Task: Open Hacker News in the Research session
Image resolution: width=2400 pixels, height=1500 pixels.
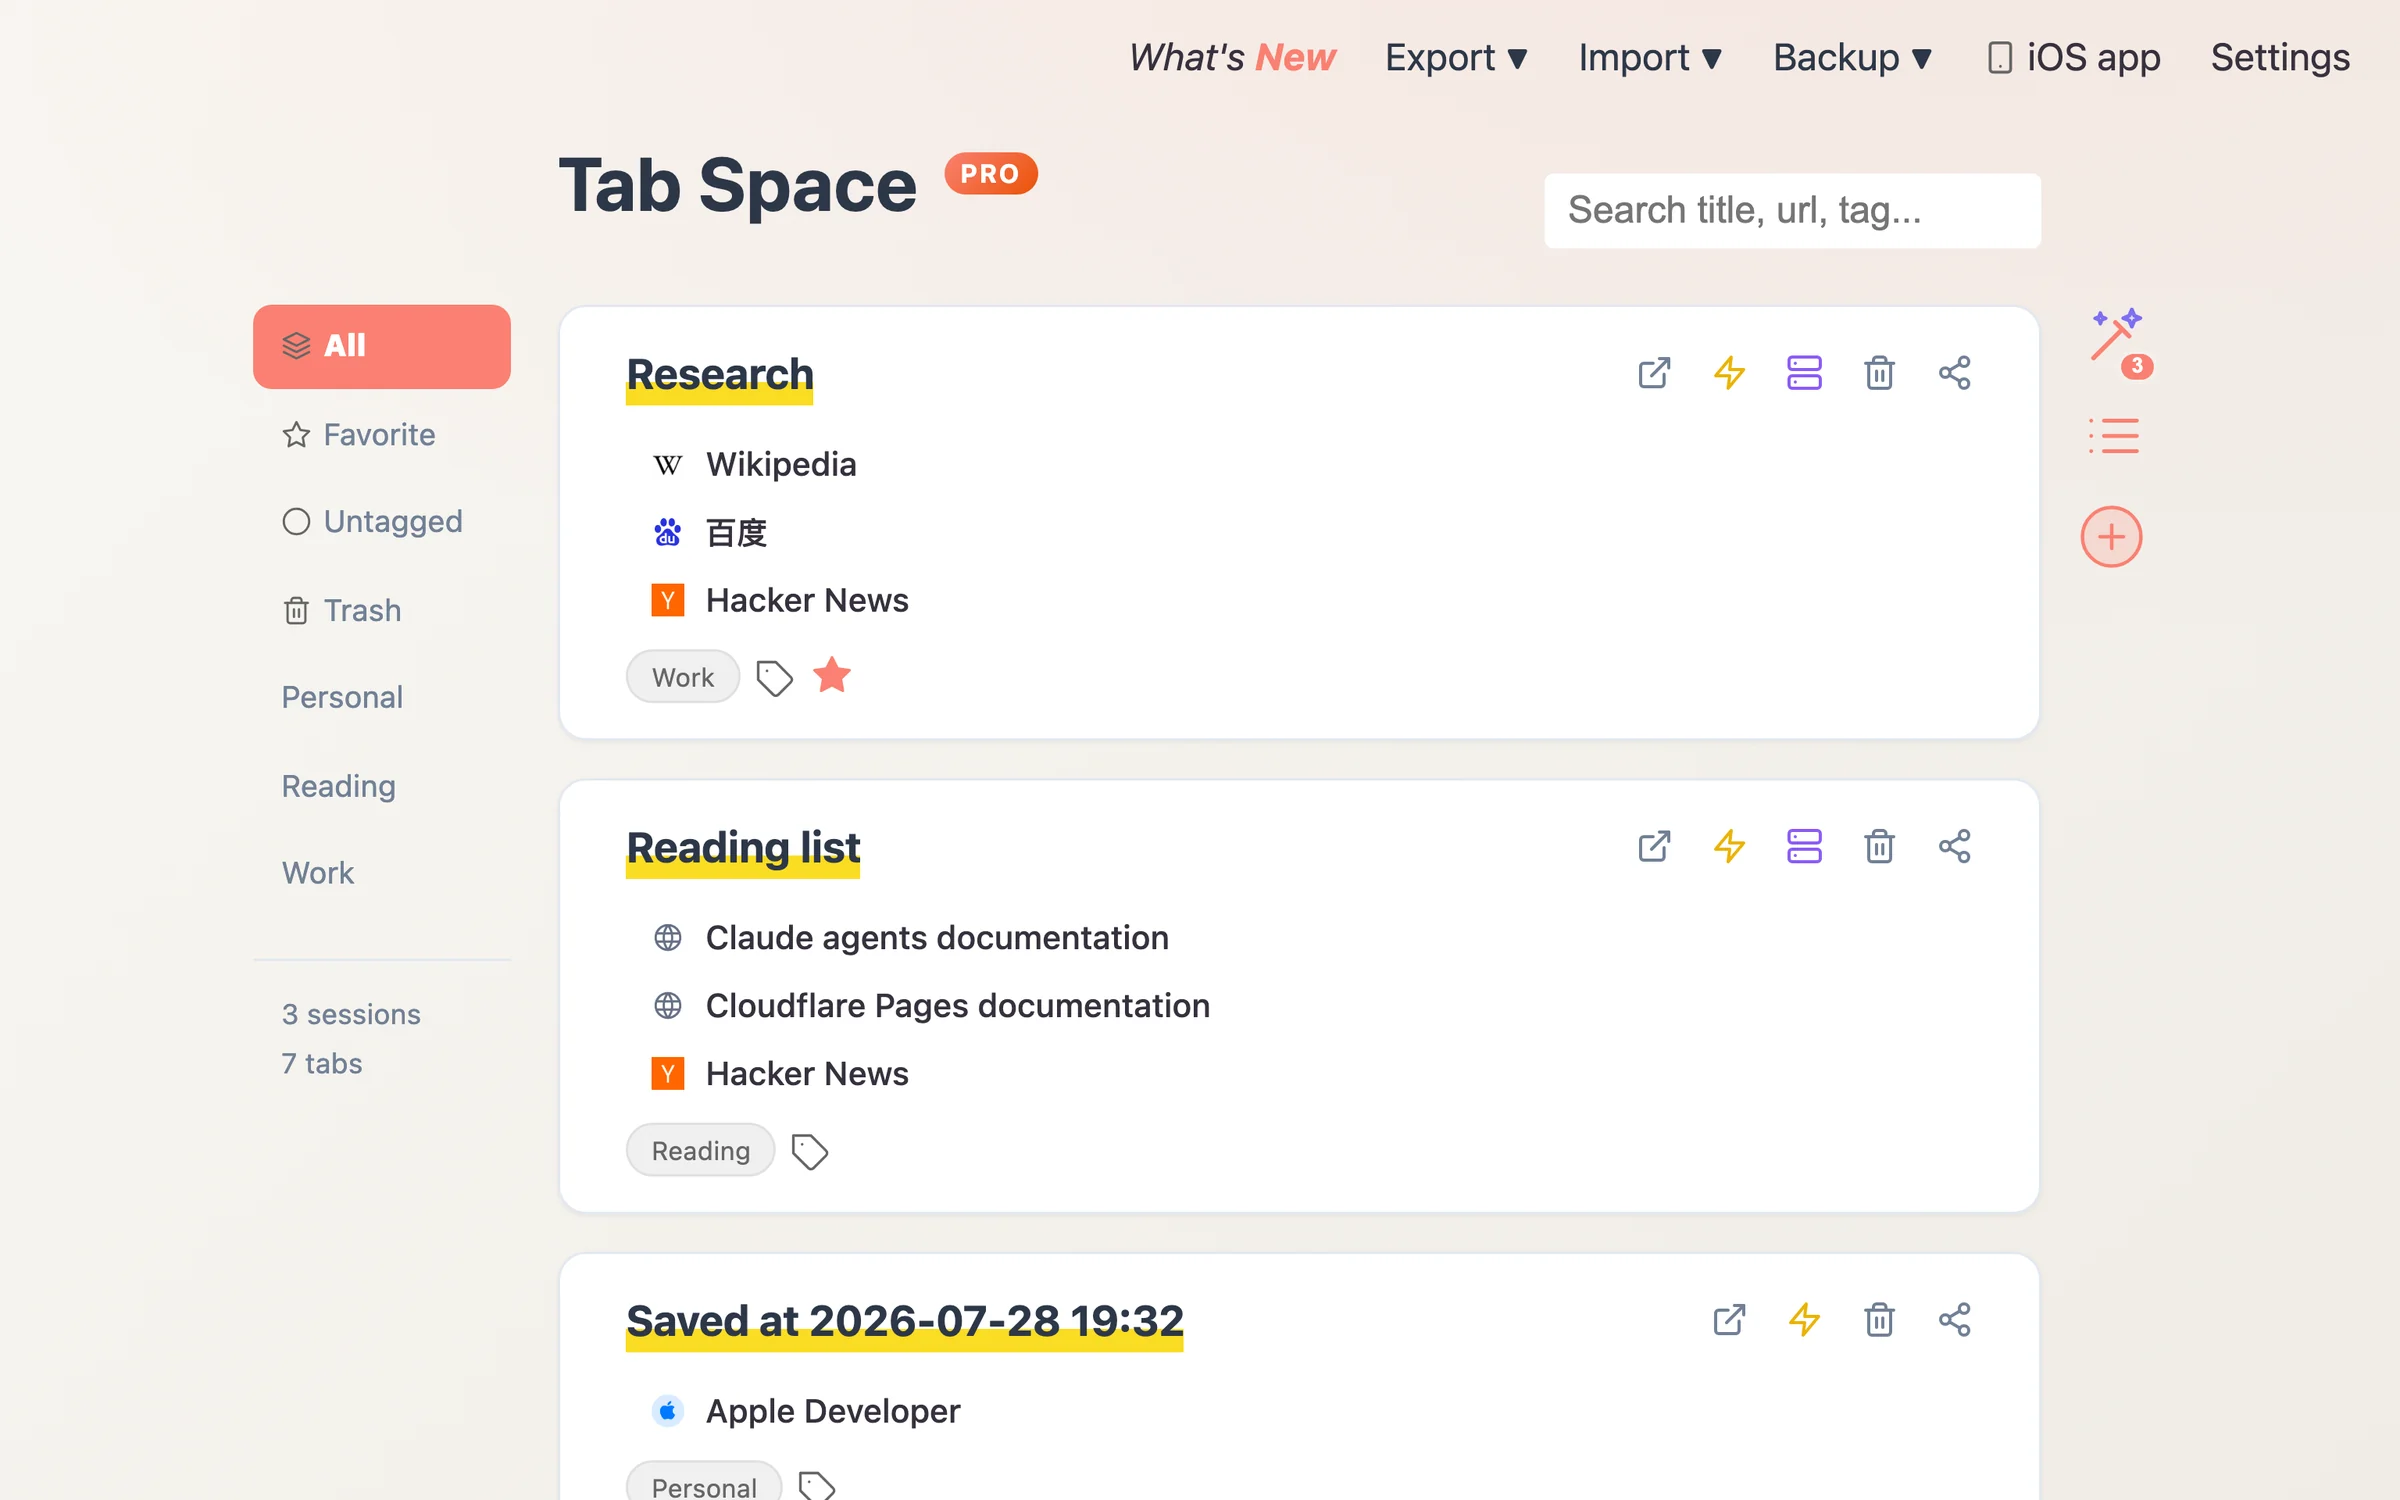Action: (x=807, y=601)
